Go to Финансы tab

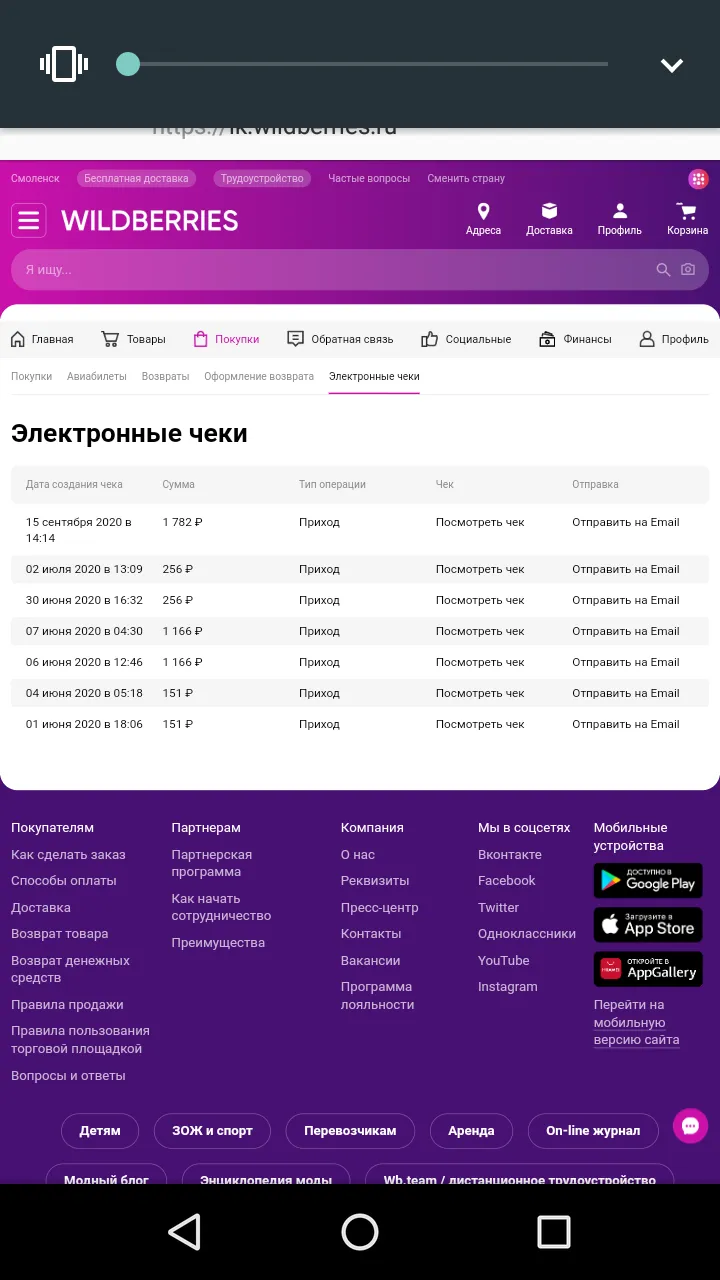(x=575, y=339)
